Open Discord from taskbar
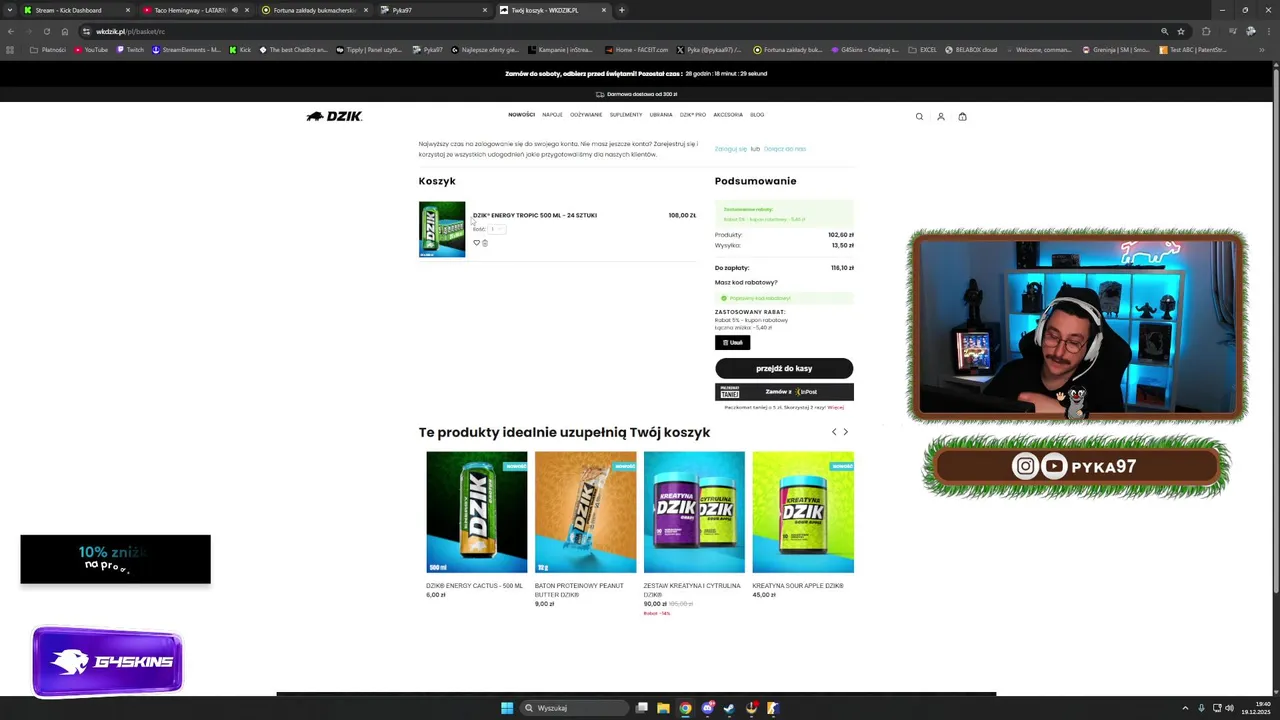 click(x=707, y=708)
